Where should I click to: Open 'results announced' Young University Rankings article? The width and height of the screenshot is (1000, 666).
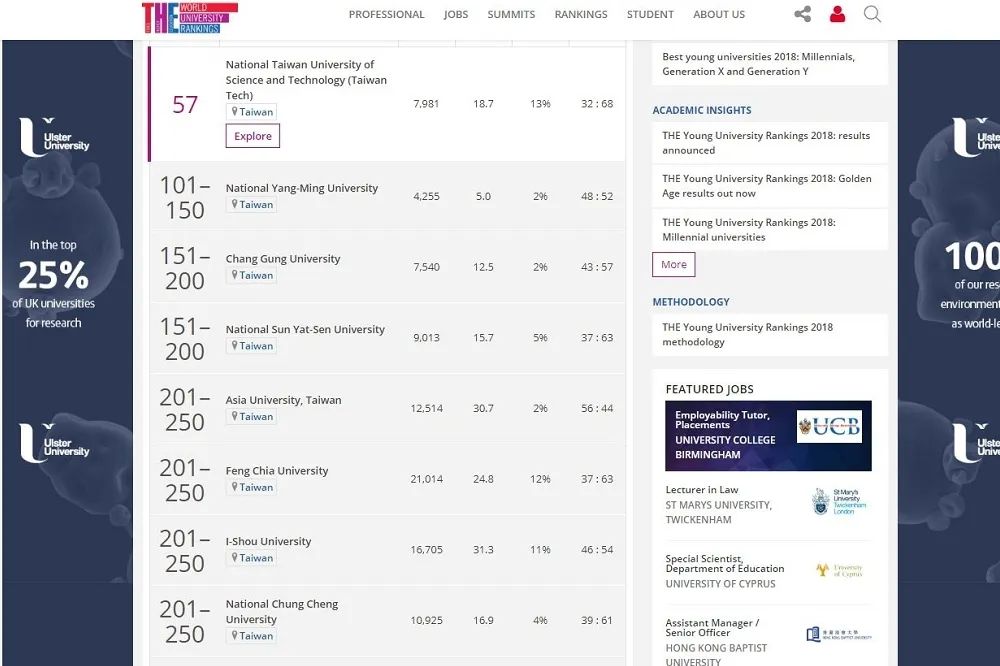(x=770, y=143)
